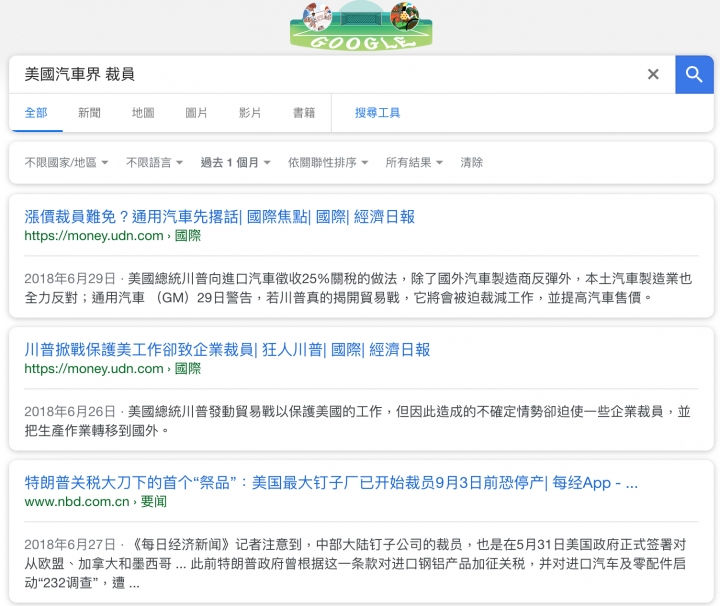Toggle the 搜尋工具 search tools
The height and width of the screenshot is (606, 720).
377,113
